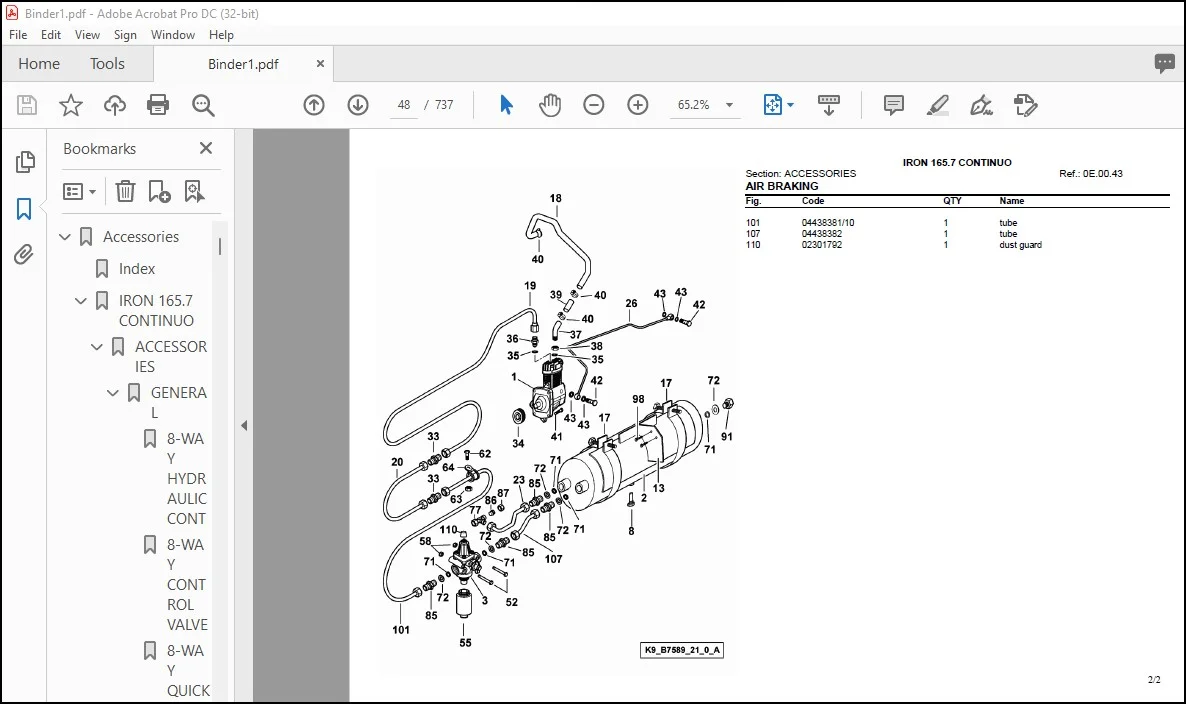Open the Help menu
This screenshot has height=704, width=1186.
click(x=221, y=35)
